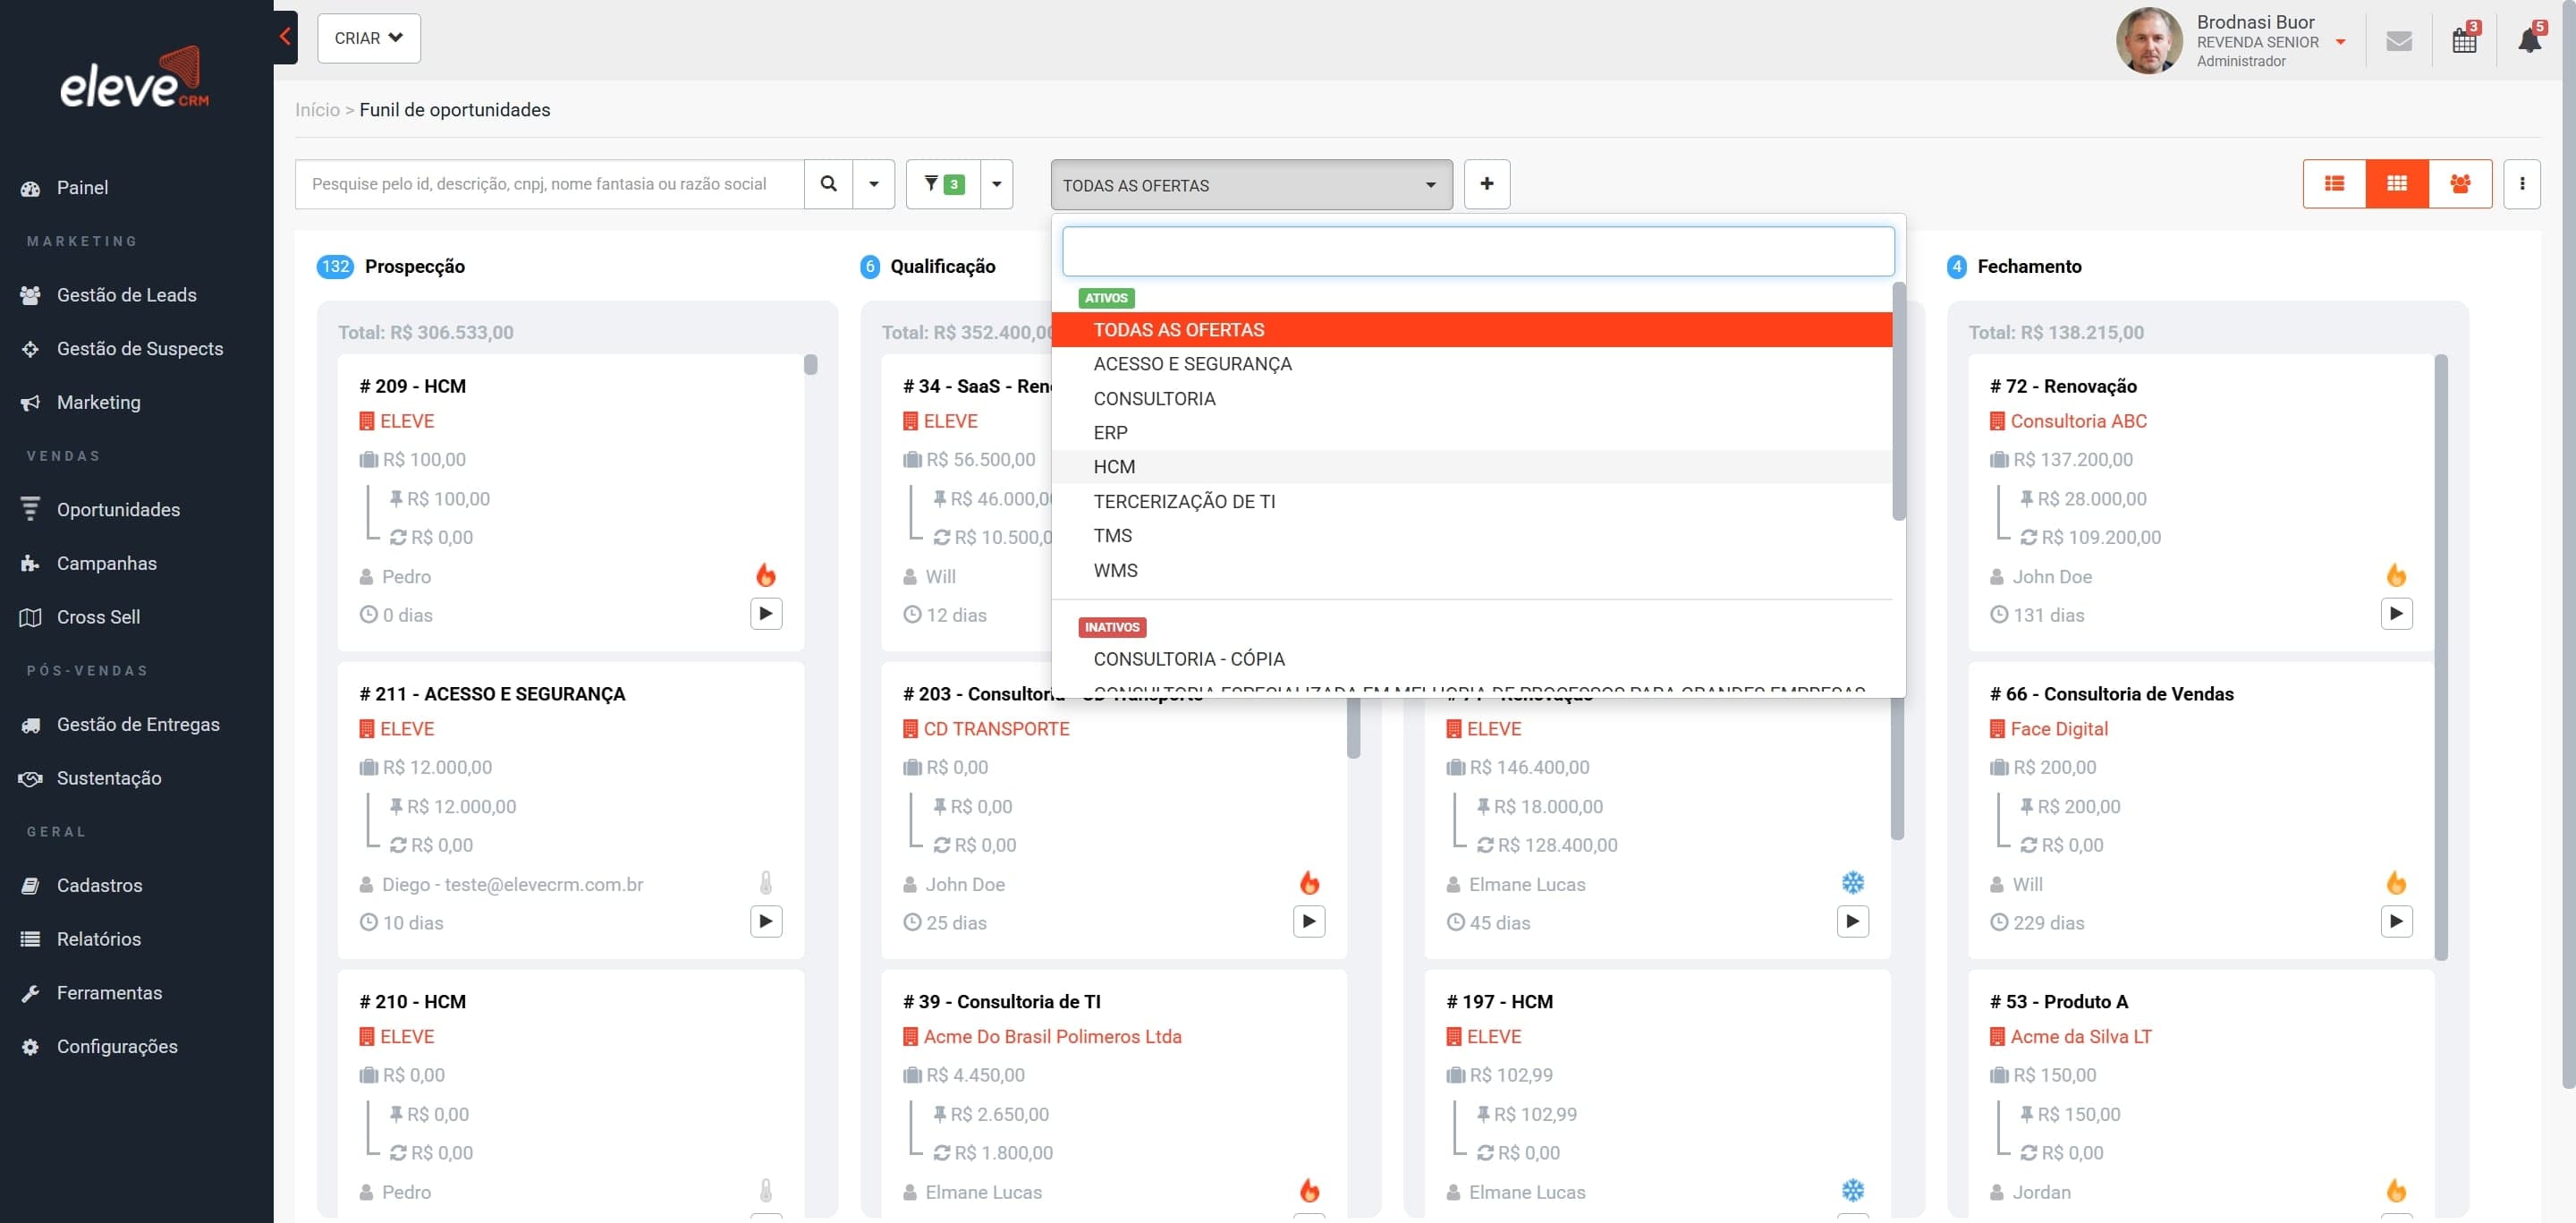The image size is (2576, 1223).
Task: Open the vertical ellipsis more options
Action: pos(2521,184)
